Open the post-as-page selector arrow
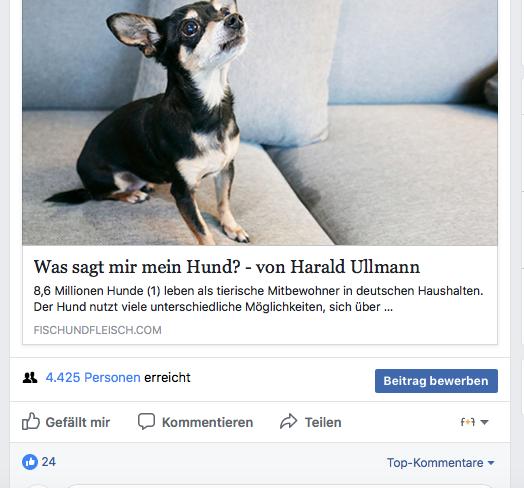Viewport: 524px width, 488px height. point(484,422)
